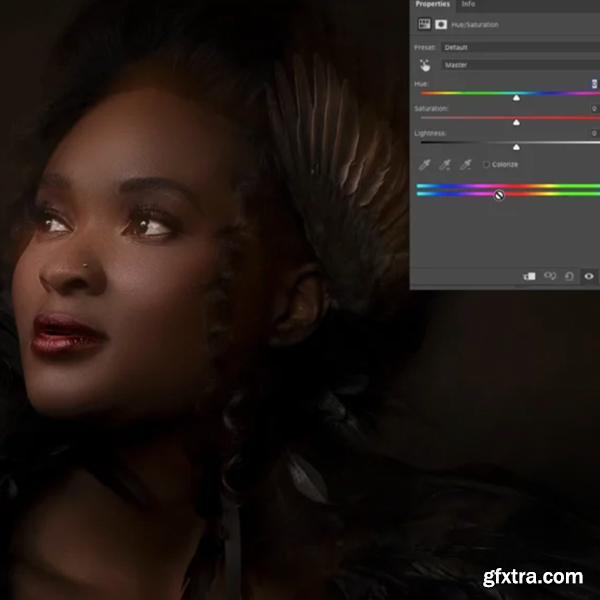
Task: Toggle adjustment layer visibility eye
Action: pos(588,276)
